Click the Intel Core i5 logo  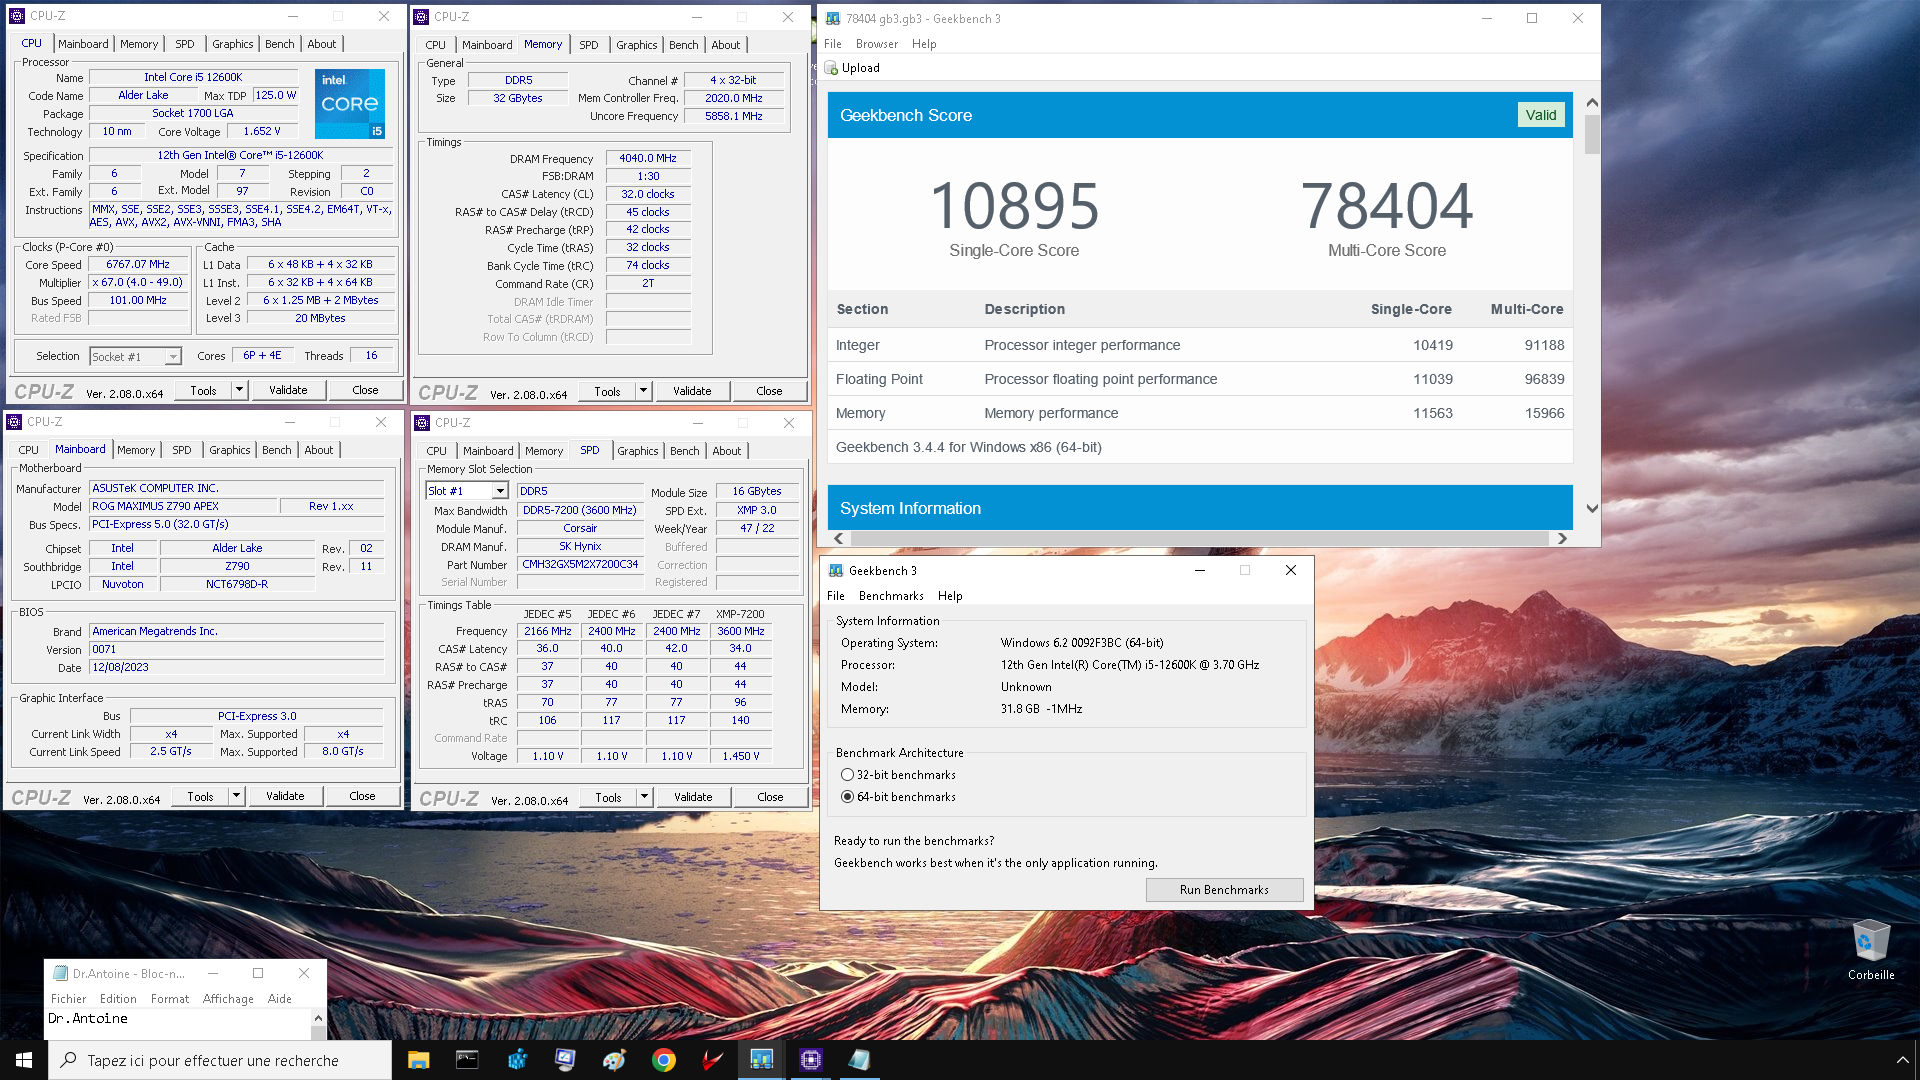coord(350,104)
